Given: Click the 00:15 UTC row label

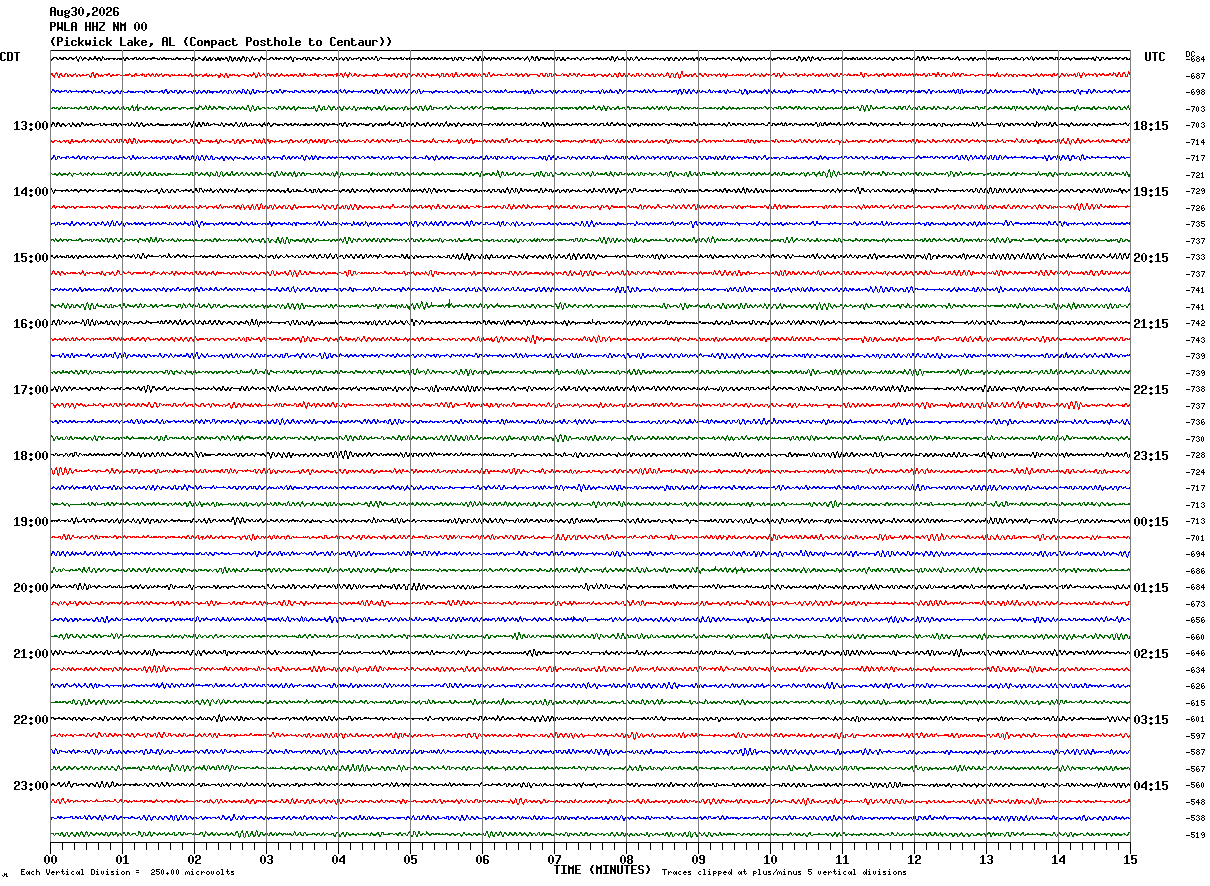Looking at the screenshot, I should tap(1151, 522).
